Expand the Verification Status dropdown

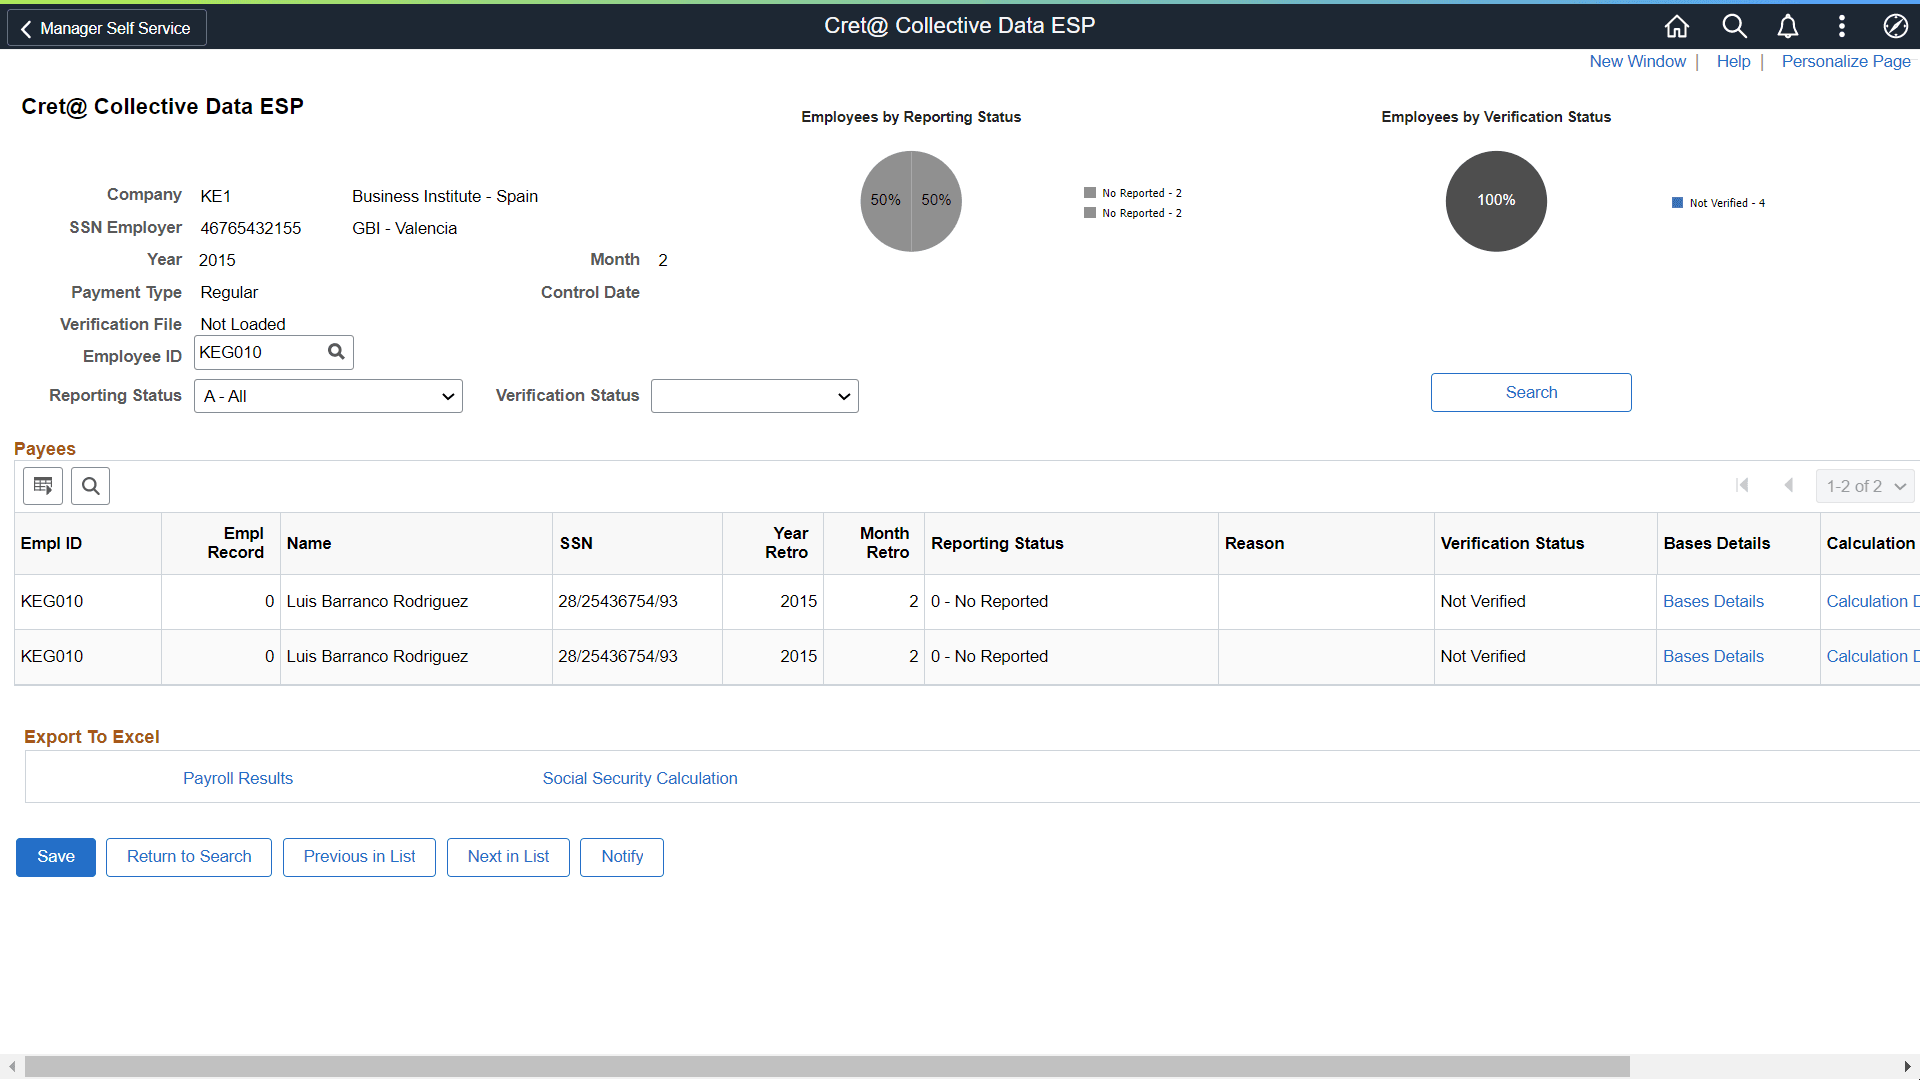point(754,396)
